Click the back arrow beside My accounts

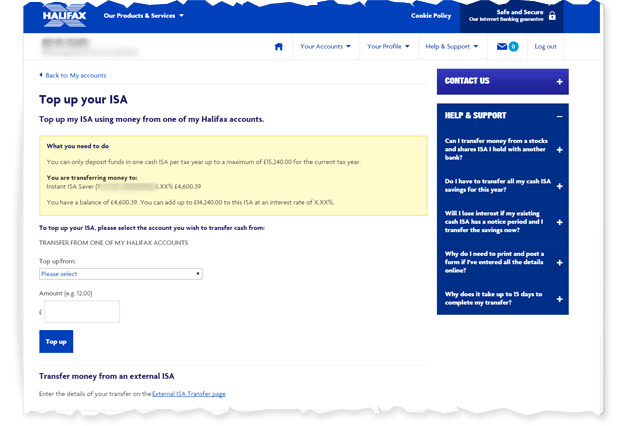[x=41, y=75]
